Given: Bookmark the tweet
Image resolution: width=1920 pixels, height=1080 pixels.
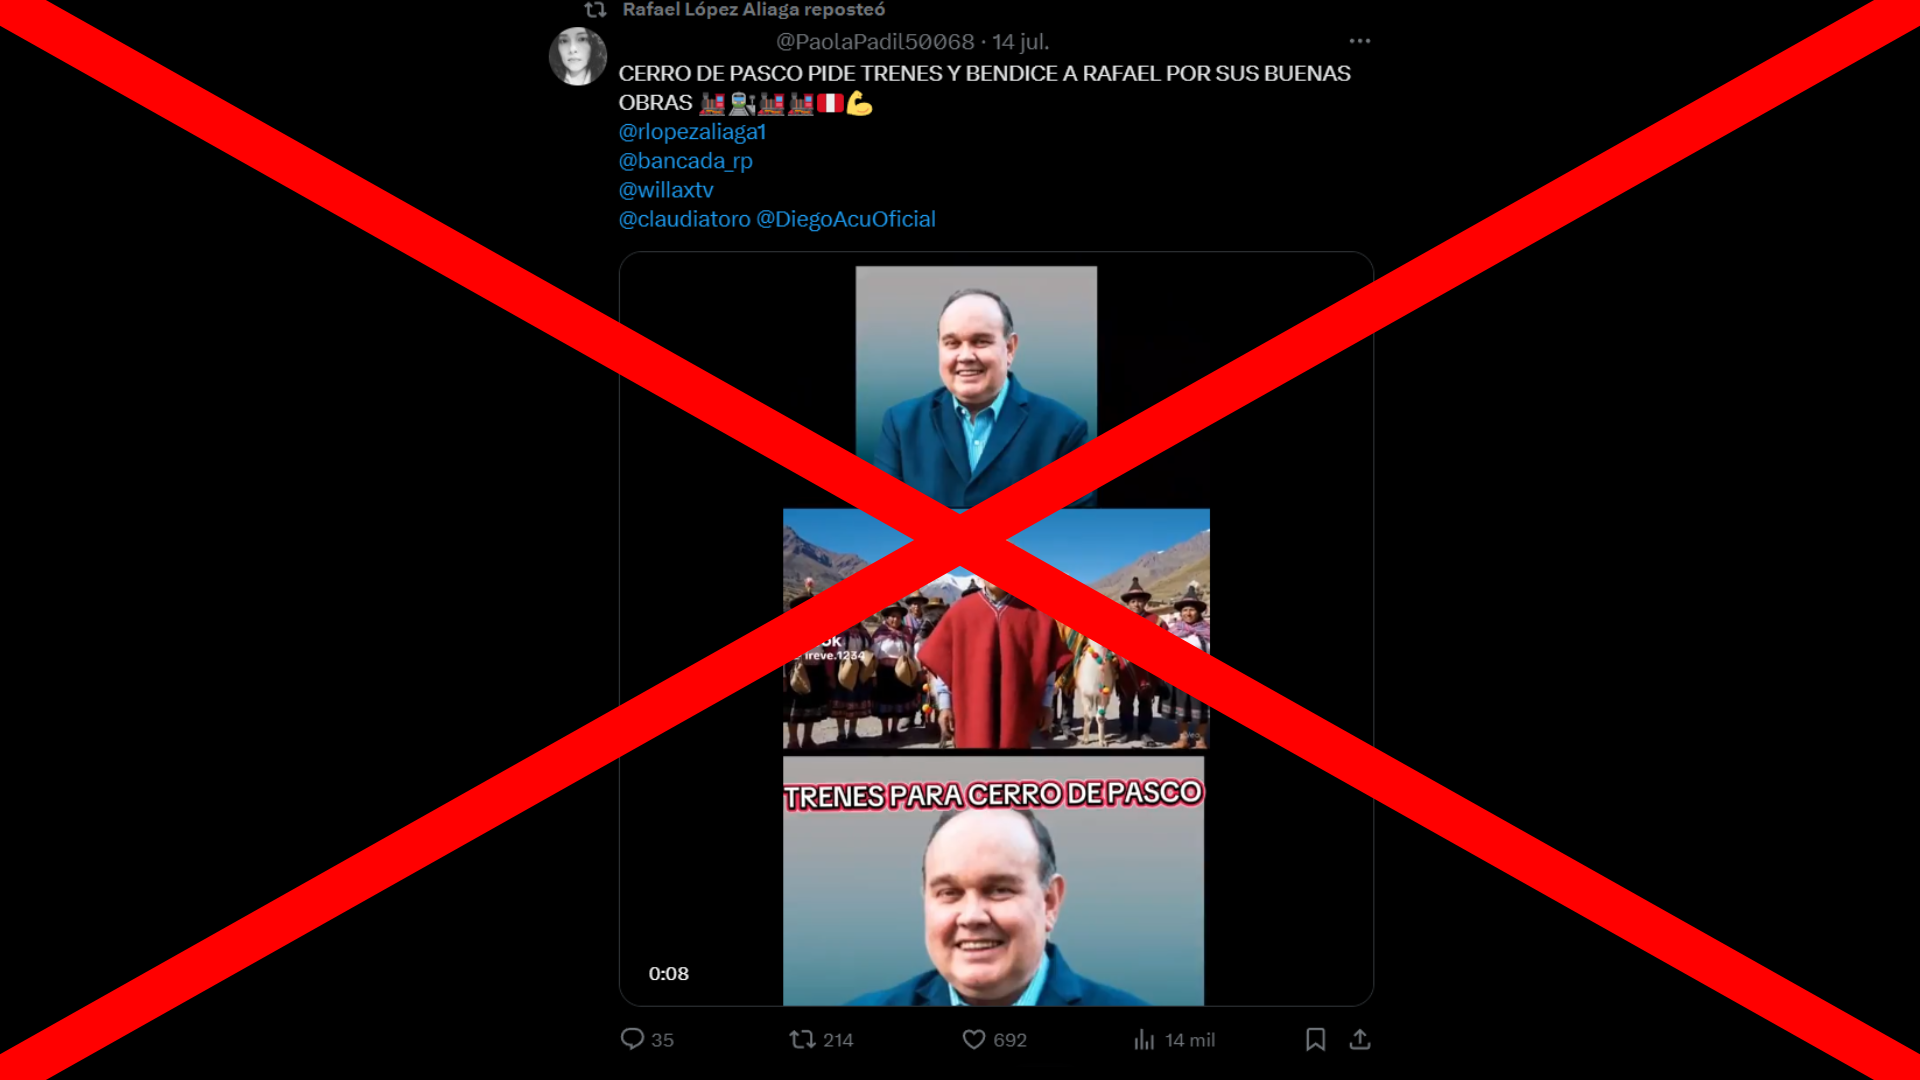Looking at the screenshot, I should click(1316, 1039).
